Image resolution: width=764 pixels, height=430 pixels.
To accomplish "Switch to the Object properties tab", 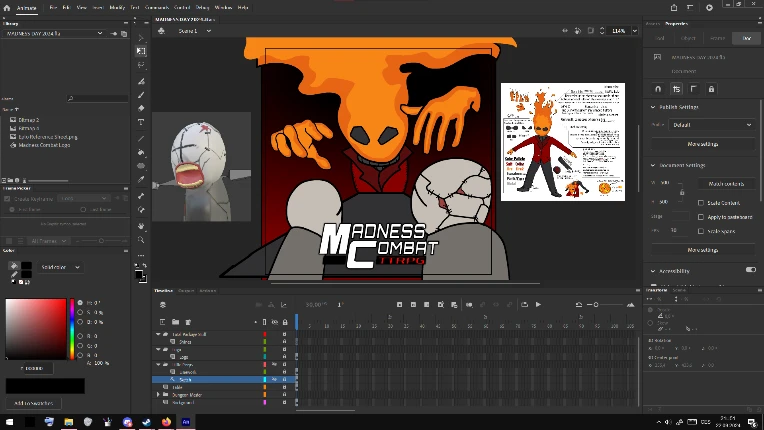I will (x=688, y=38).
